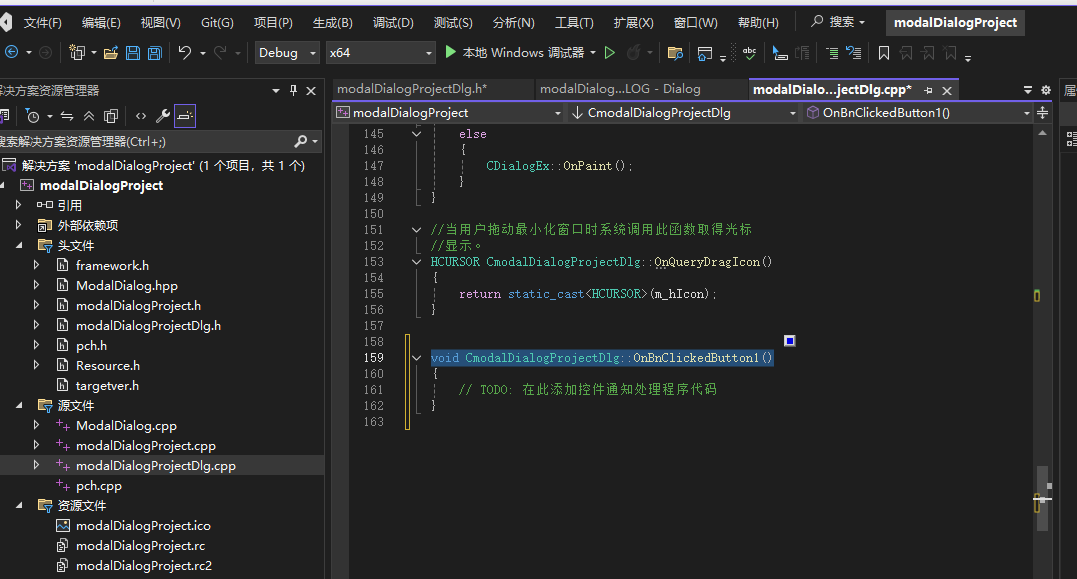Viewport: 1077px width, 579px height.
Task: Click the Navigate Backward arrow icon
Action: (x=11, y=53)
